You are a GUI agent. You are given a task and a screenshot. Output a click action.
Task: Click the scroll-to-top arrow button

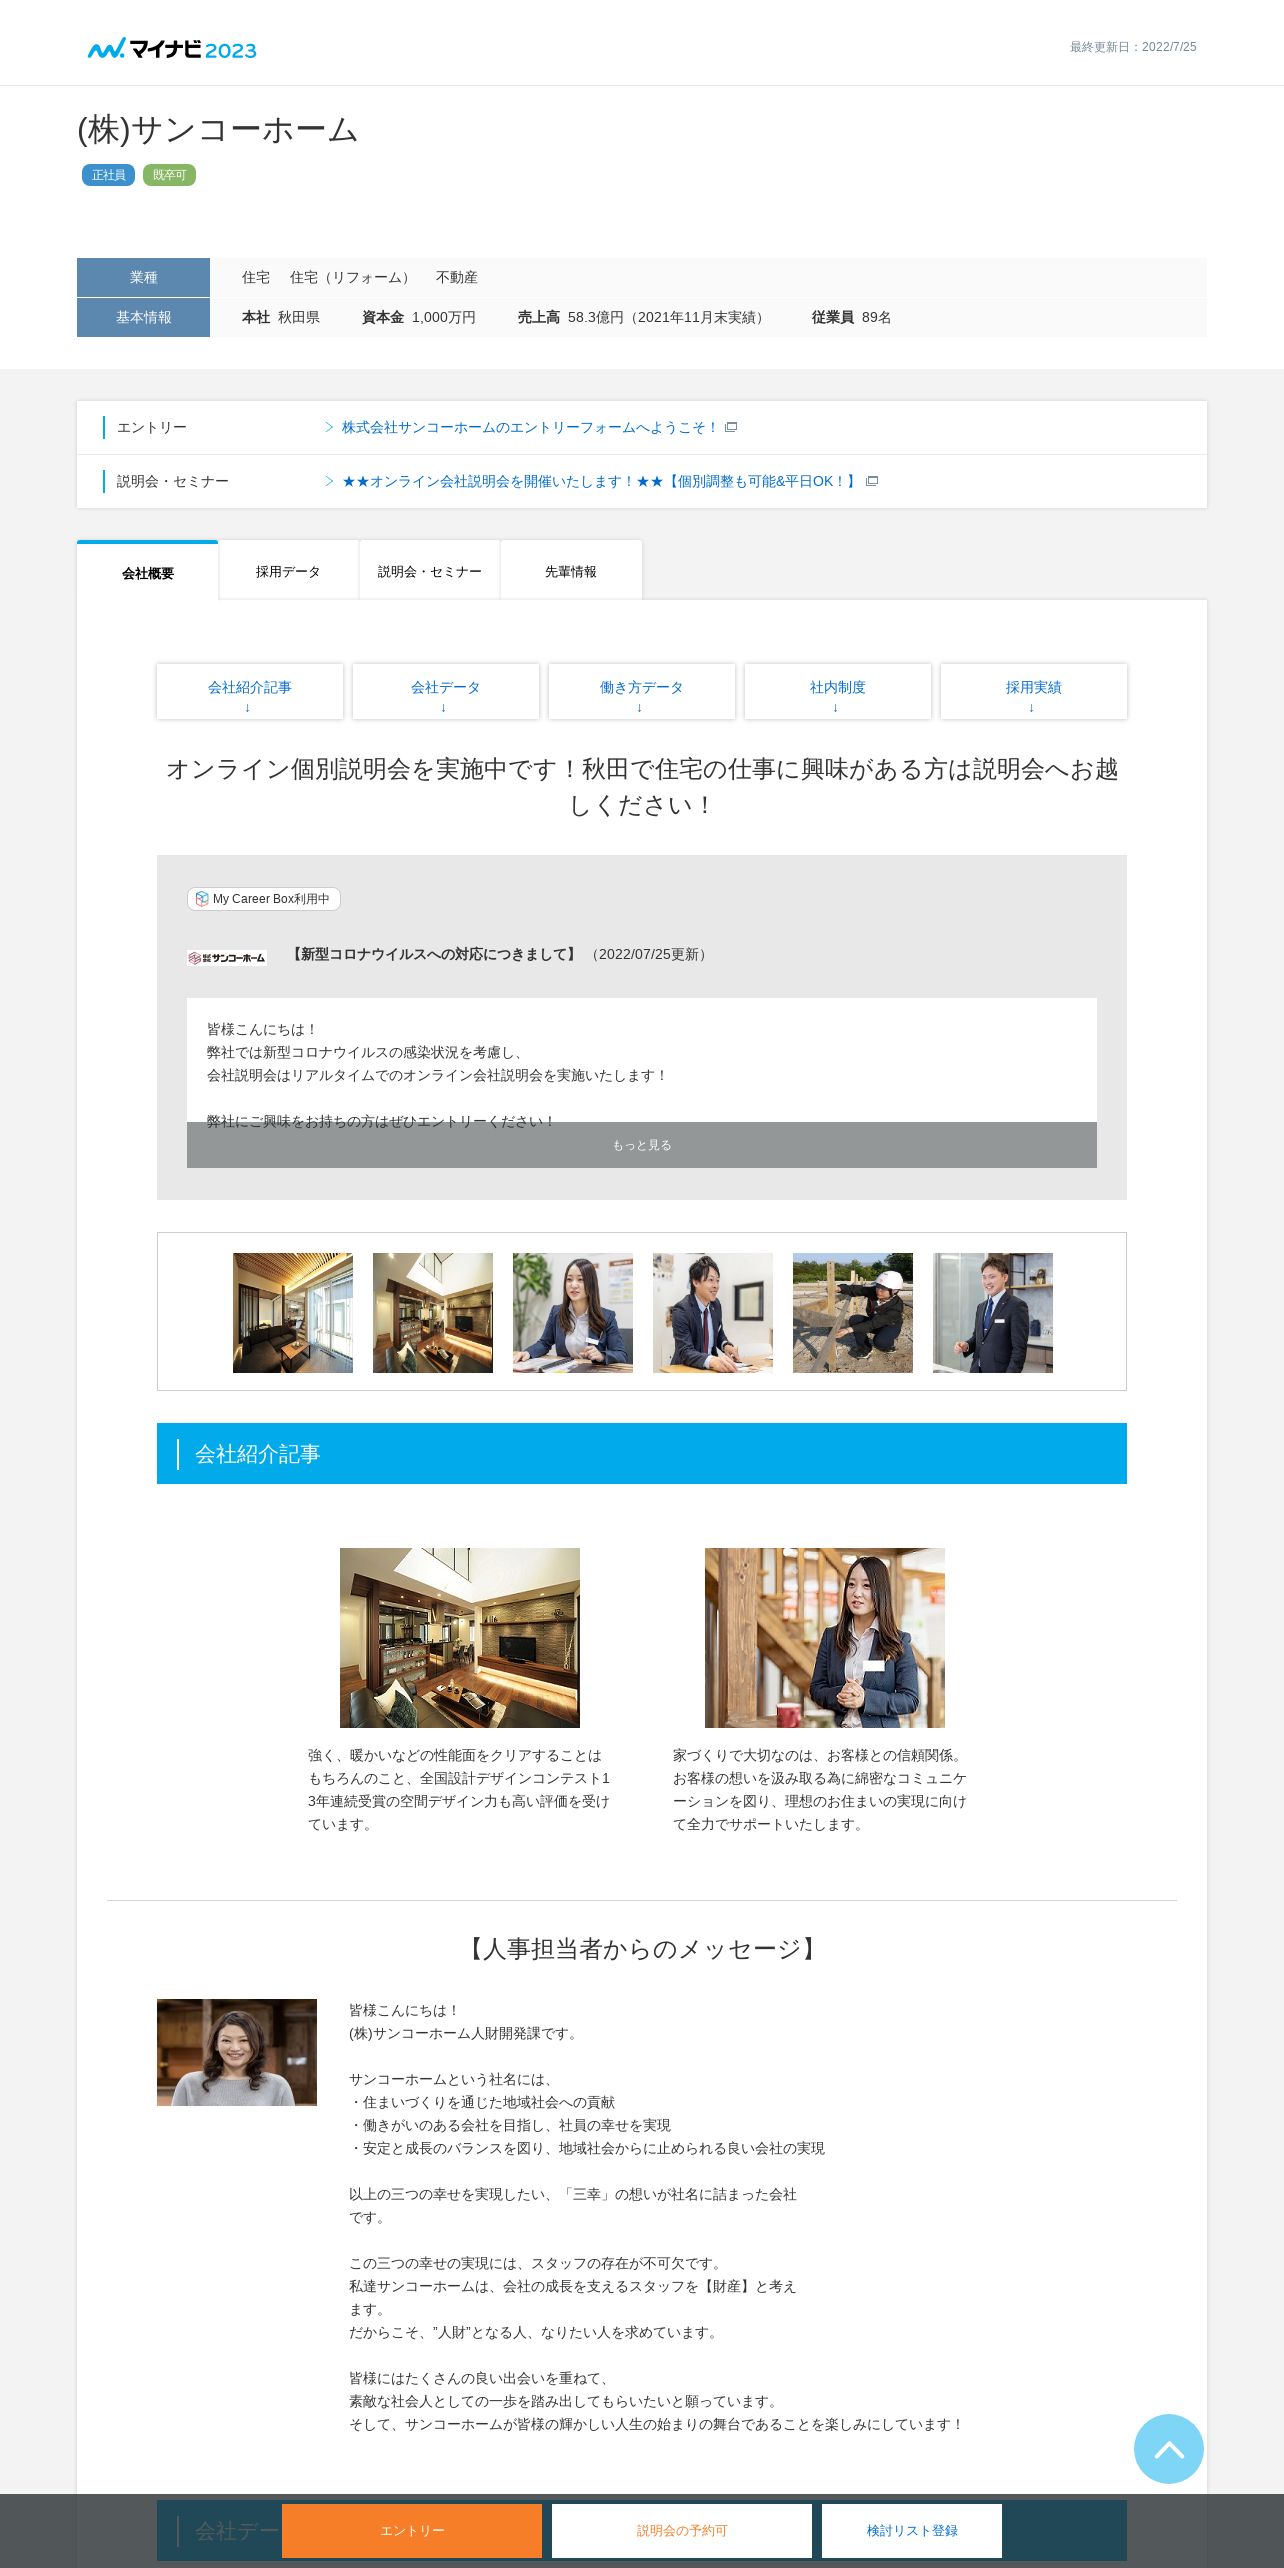click(1168, 2448)
